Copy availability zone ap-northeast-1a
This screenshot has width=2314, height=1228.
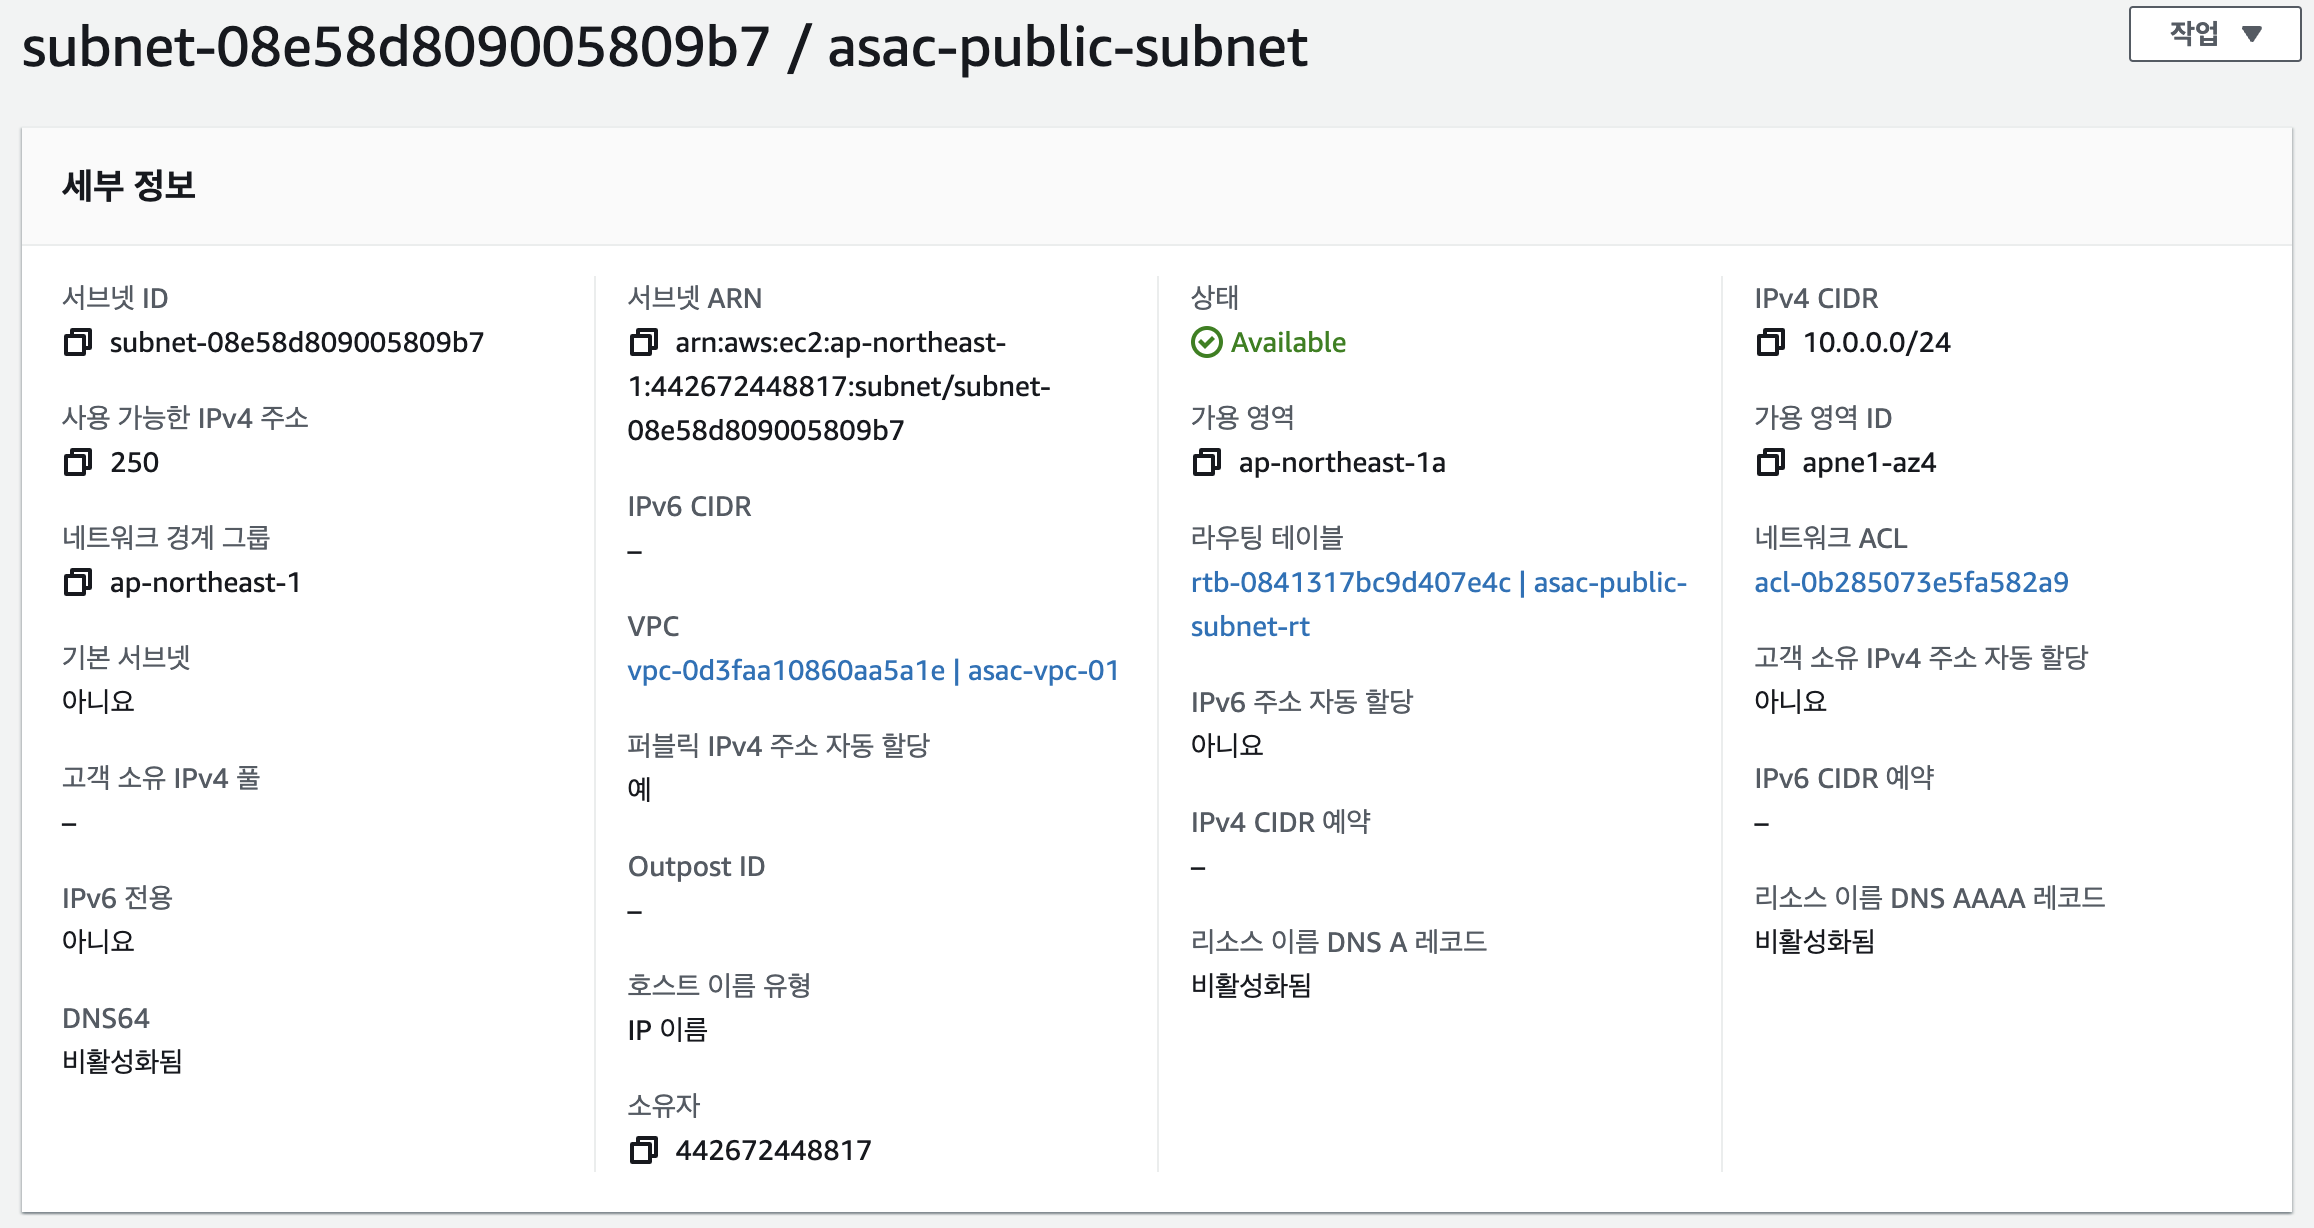pyautogui.click(x=1207, y=463)
